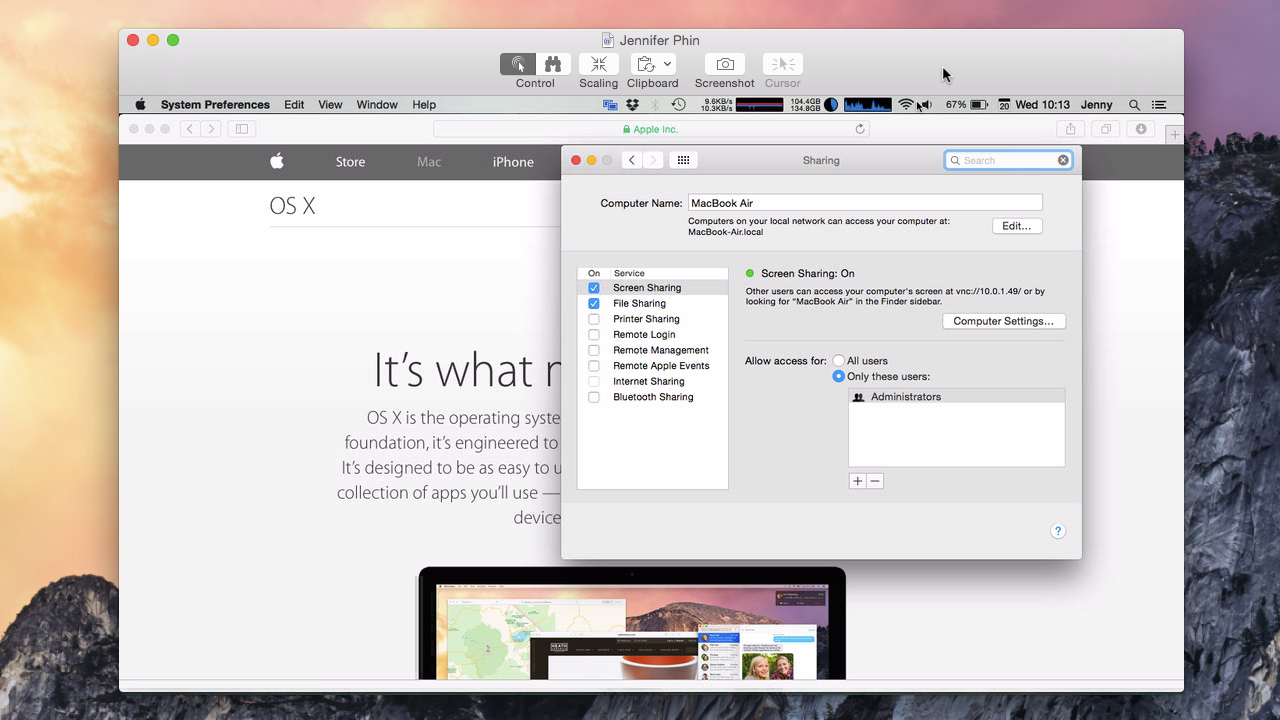This screenshot has height=720, width=1280.
Task: Click Apple logo on the webpage navigation
Action: [277, 161]
